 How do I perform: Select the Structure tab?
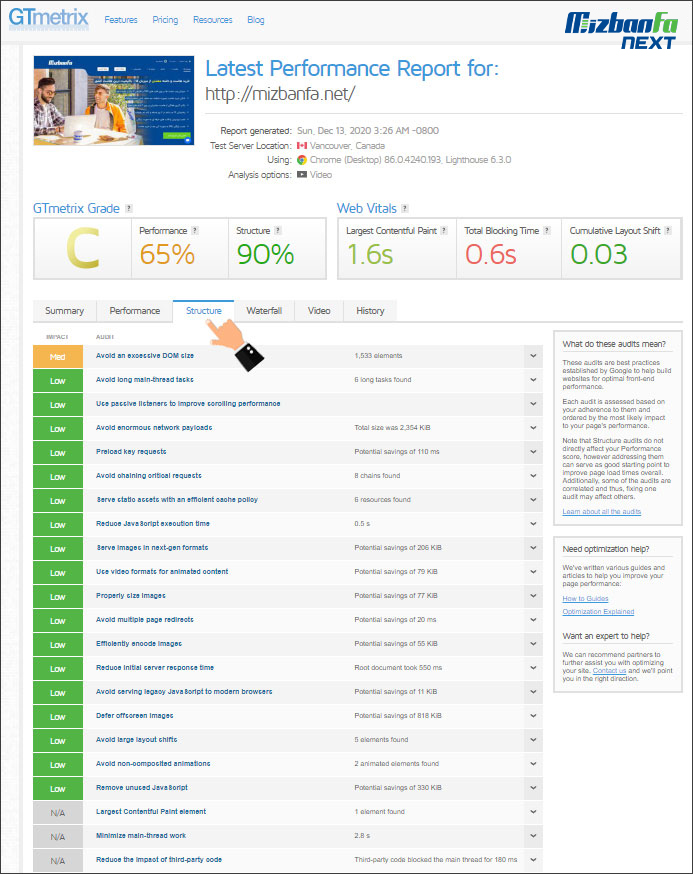click(203, 310)
